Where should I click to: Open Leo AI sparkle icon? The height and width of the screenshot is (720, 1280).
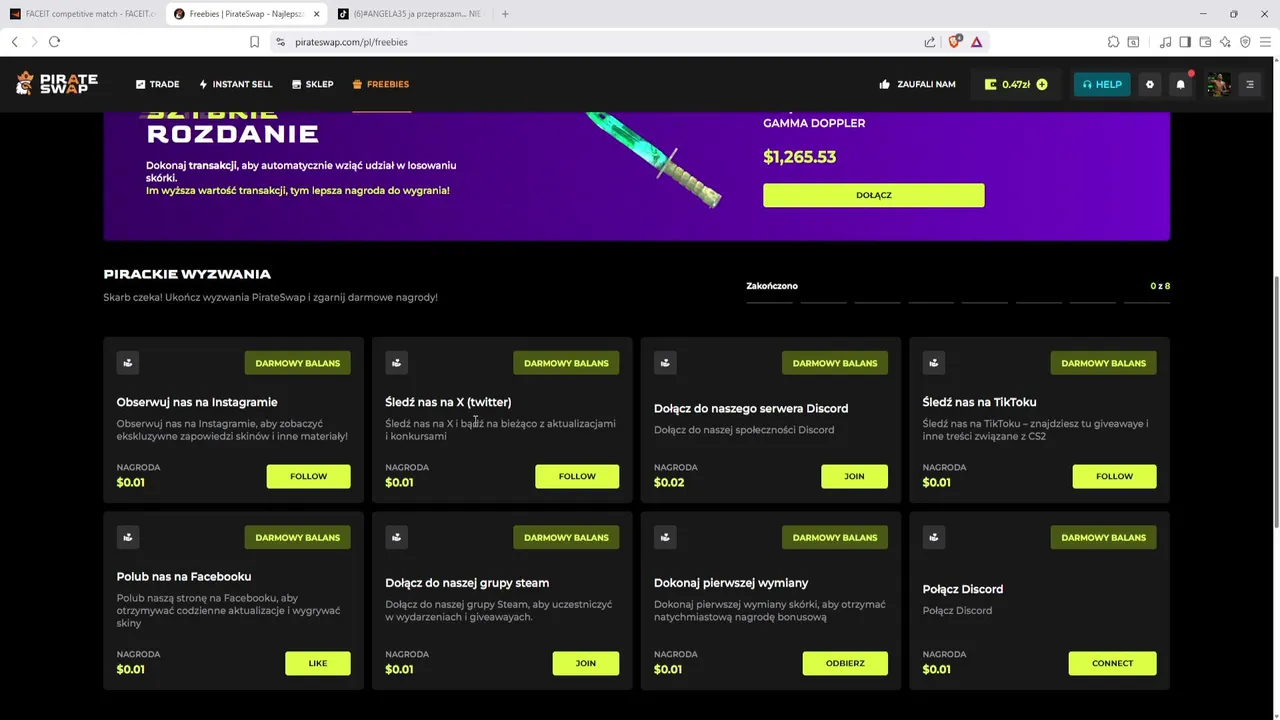coord(1225,42)
